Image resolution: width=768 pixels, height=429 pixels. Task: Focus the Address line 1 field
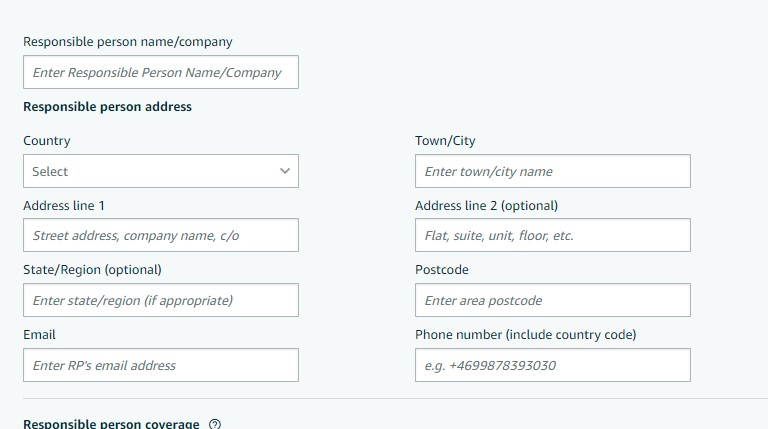(161, 235)
